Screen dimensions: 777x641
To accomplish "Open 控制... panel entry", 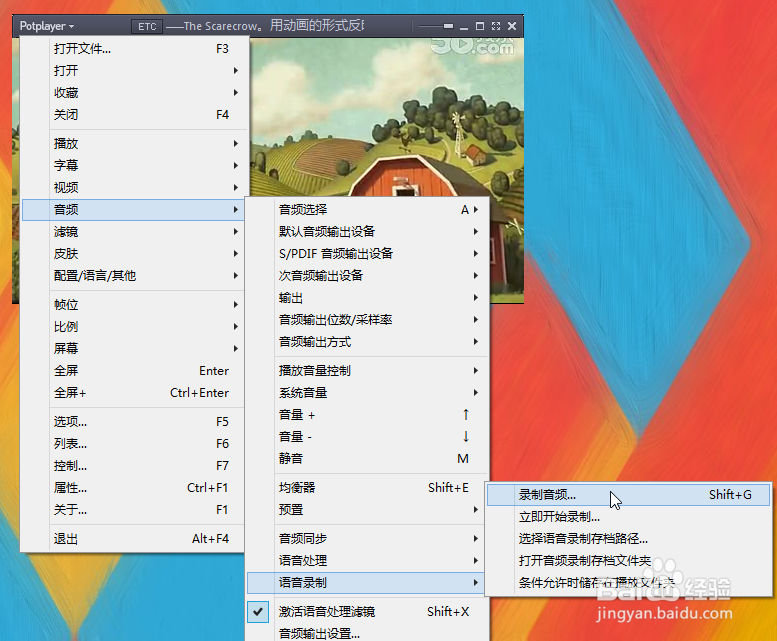I will pos(133,466).
